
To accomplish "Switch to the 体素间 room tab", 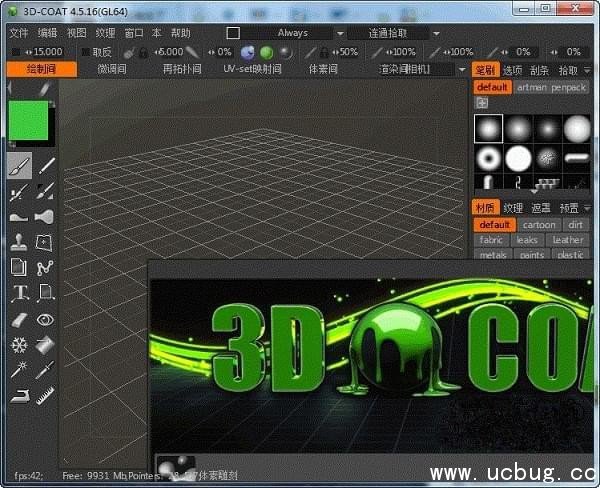I will (323, 69).
